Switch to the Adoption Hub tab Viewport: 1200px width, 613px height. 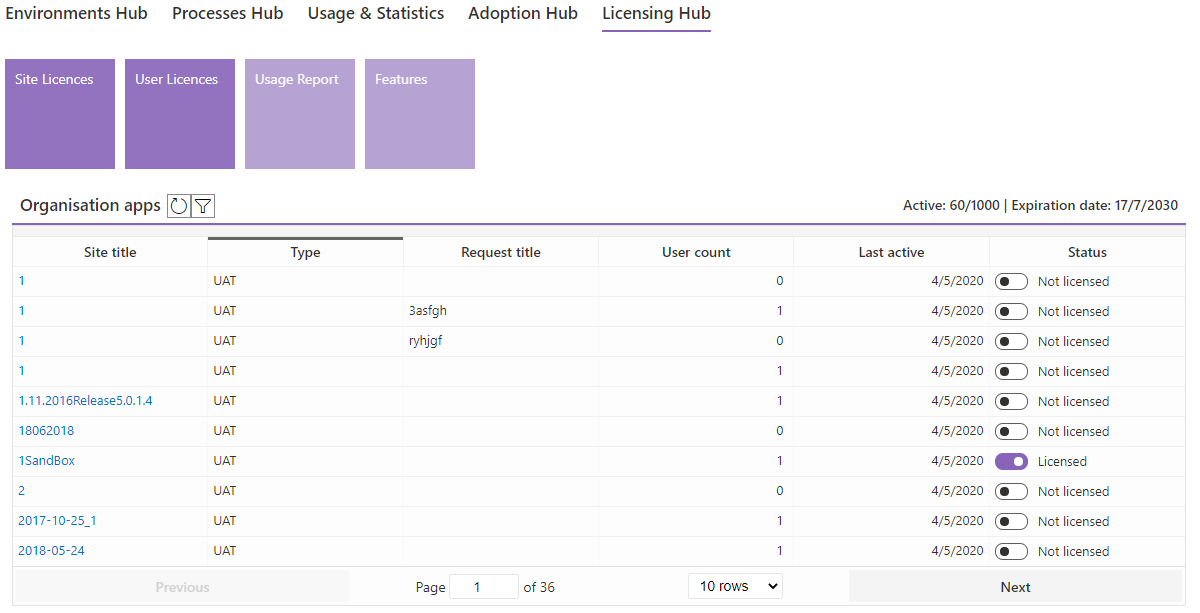[523, 13]
